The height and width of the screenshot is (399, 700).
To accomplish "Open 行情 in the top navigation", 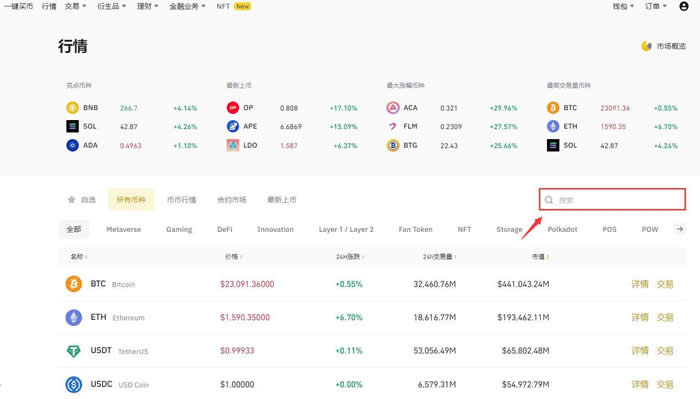I will point(49,6).
